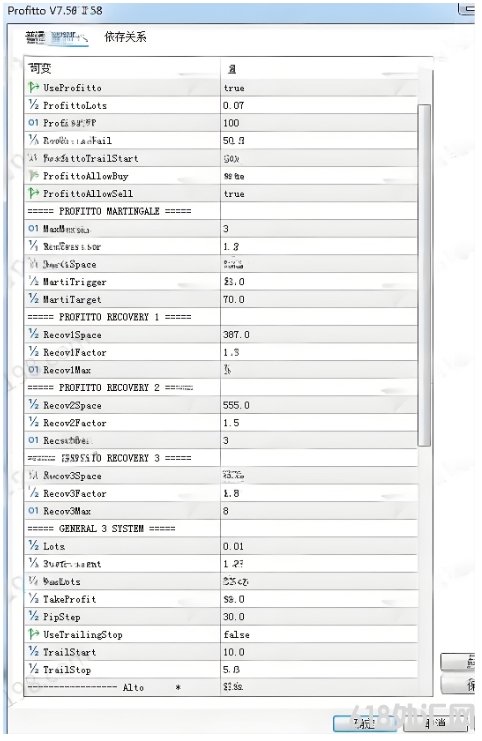The height and width of the screenshot is (741, 482).
Task: Select the 'ProfittoAllowBuy' variable name
Action: point(86,176)
